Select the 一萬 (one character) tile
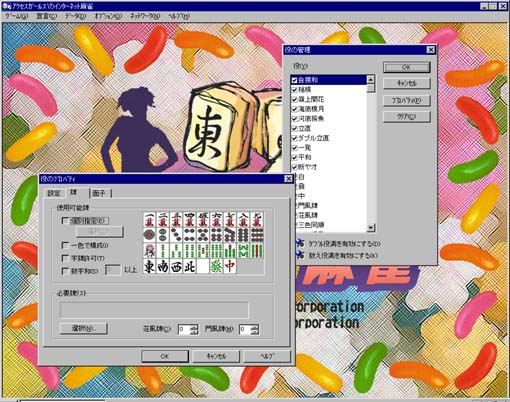Screen dimensions: 510x402 coord(150,220)
